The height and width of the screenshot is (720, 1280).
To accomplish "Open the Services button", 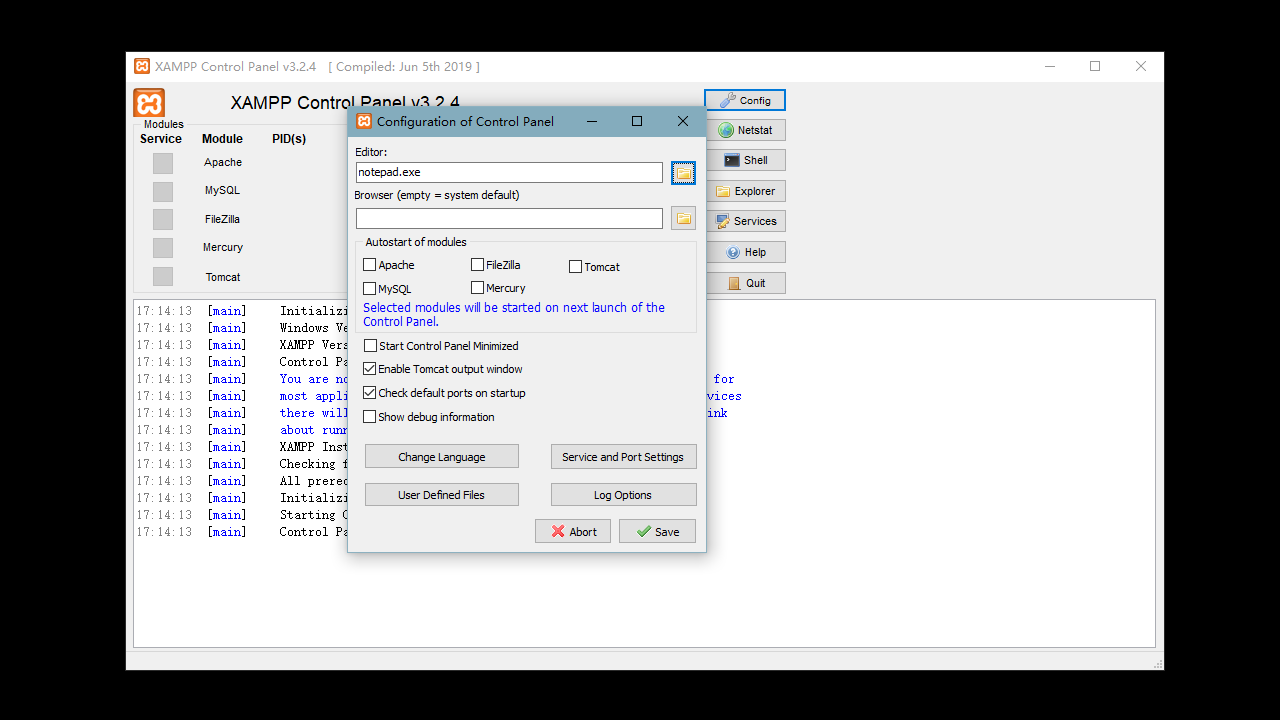I will click(746, 221).
